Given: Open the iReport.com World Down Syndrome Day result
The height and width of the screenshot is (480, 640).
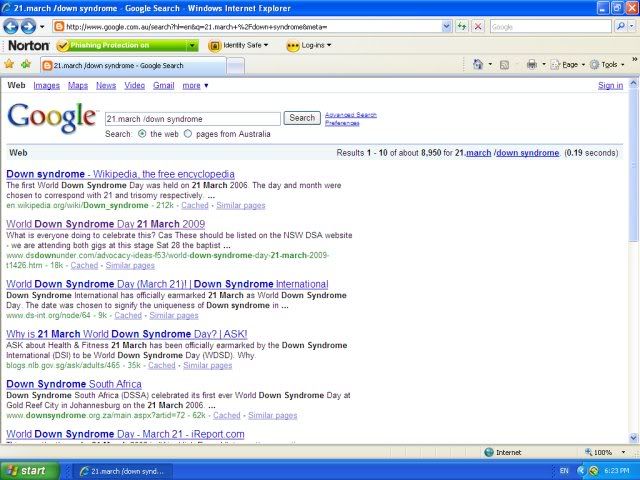Looking at the screenshot, I should pos(125,434).
